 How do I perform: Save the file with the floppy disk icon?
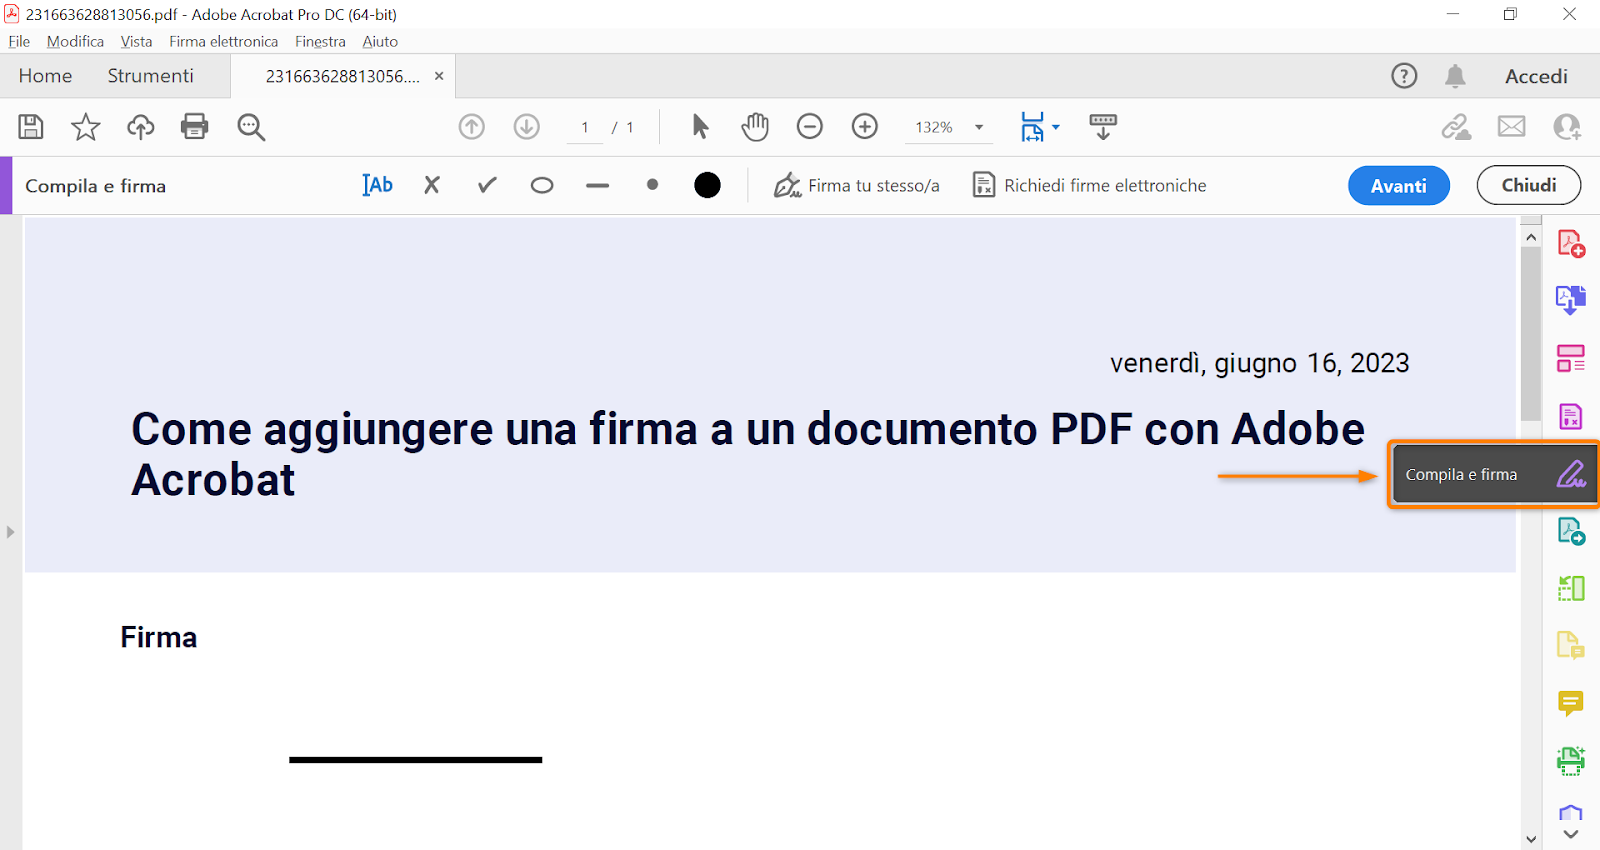(31, 127)
